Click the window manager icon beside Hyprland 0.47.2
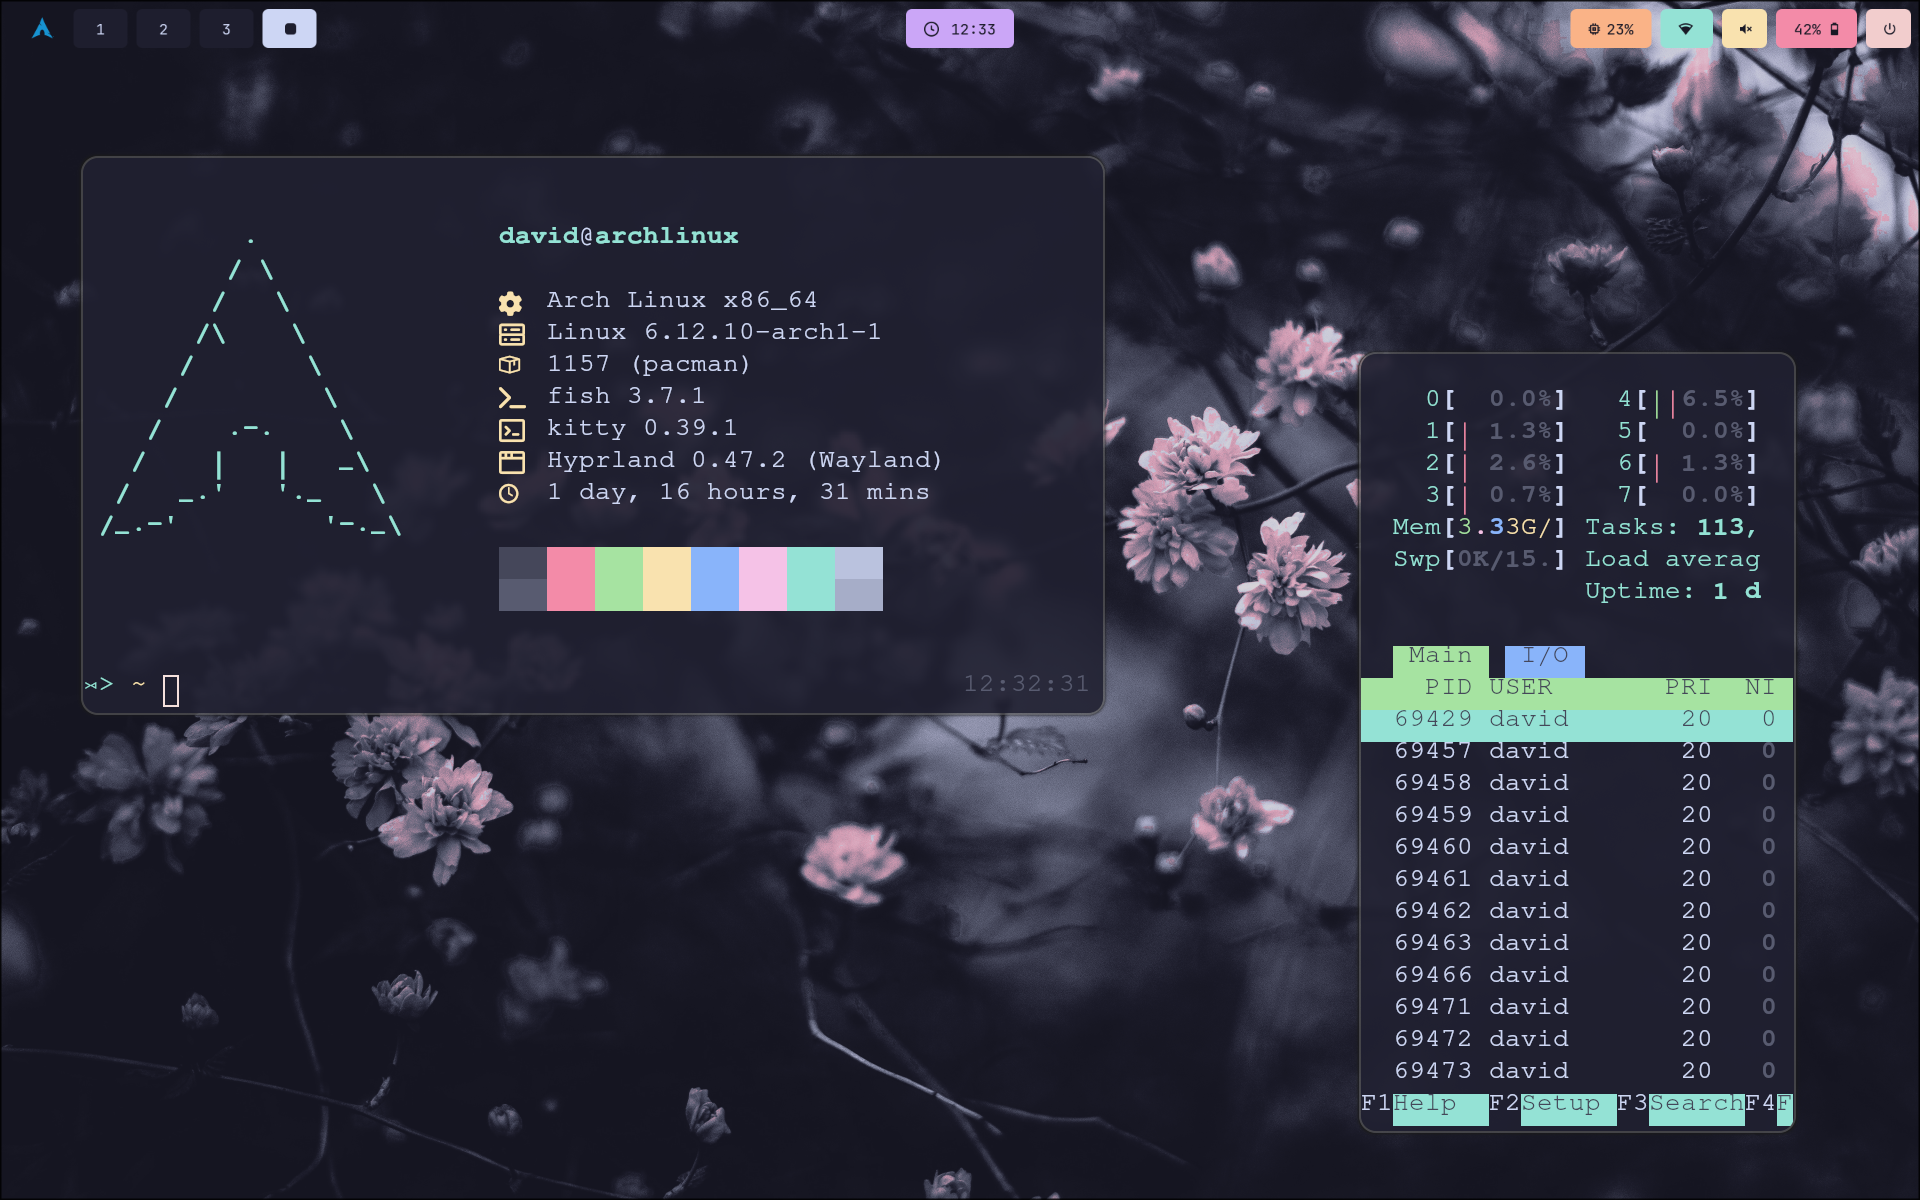The height and width of the screenshot is (1200, 1920). pyautogui.click(x=514, y=460)
